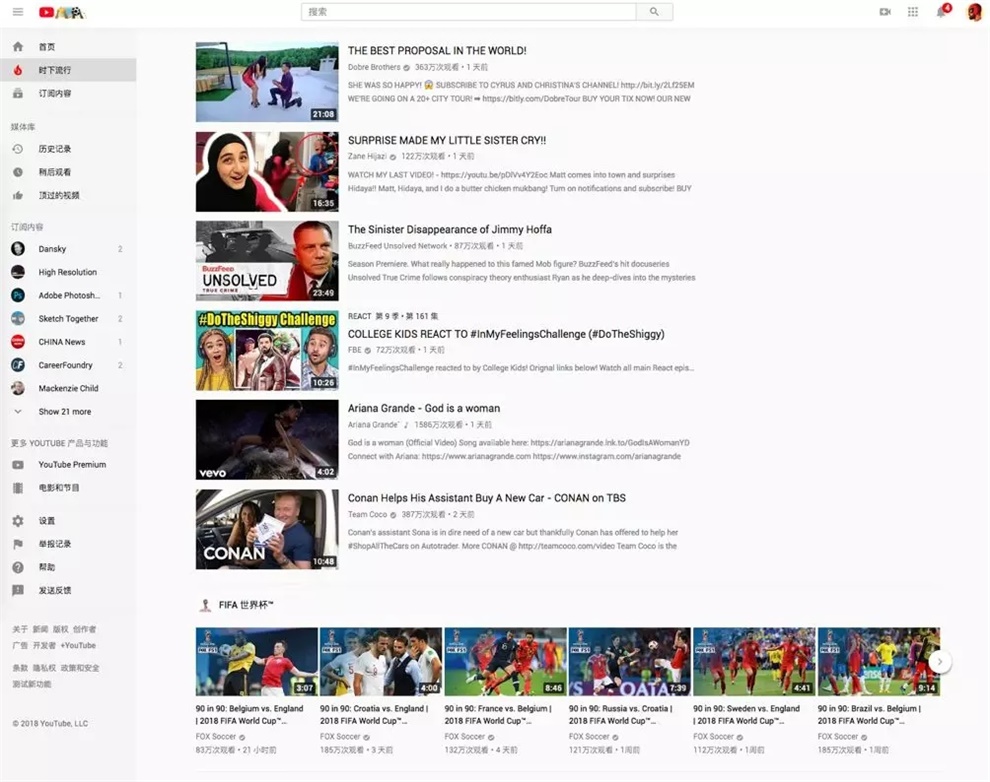The height and width of the screenshot is (782, 990).
Task: Click the YouTube logo
Action: 61,12
